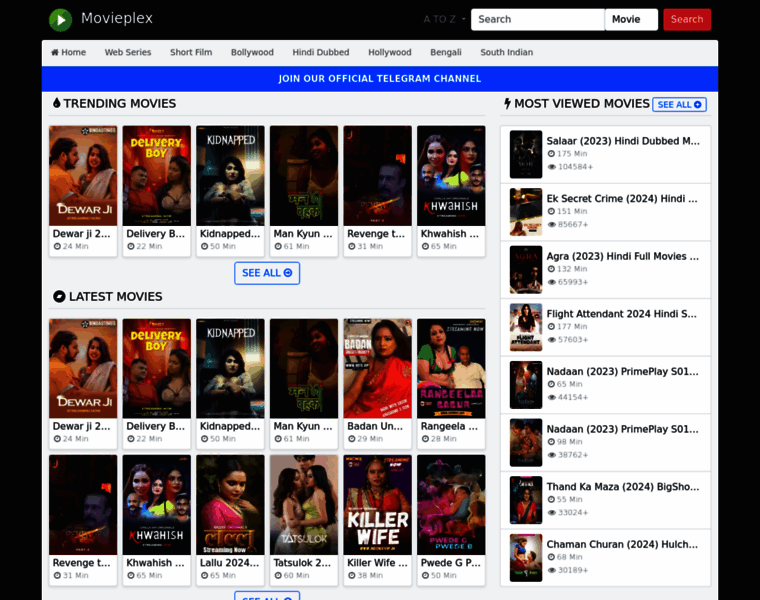Click the Movieplex site name text
This screenshot has height=600, width=760.
(x=117, y=18)
